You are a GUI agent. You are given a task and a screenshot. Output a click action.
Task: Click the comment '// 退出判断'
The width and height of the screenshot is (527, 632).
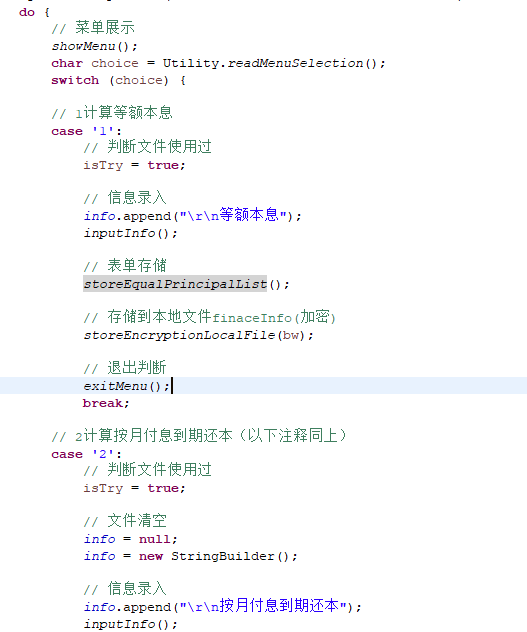125,368
